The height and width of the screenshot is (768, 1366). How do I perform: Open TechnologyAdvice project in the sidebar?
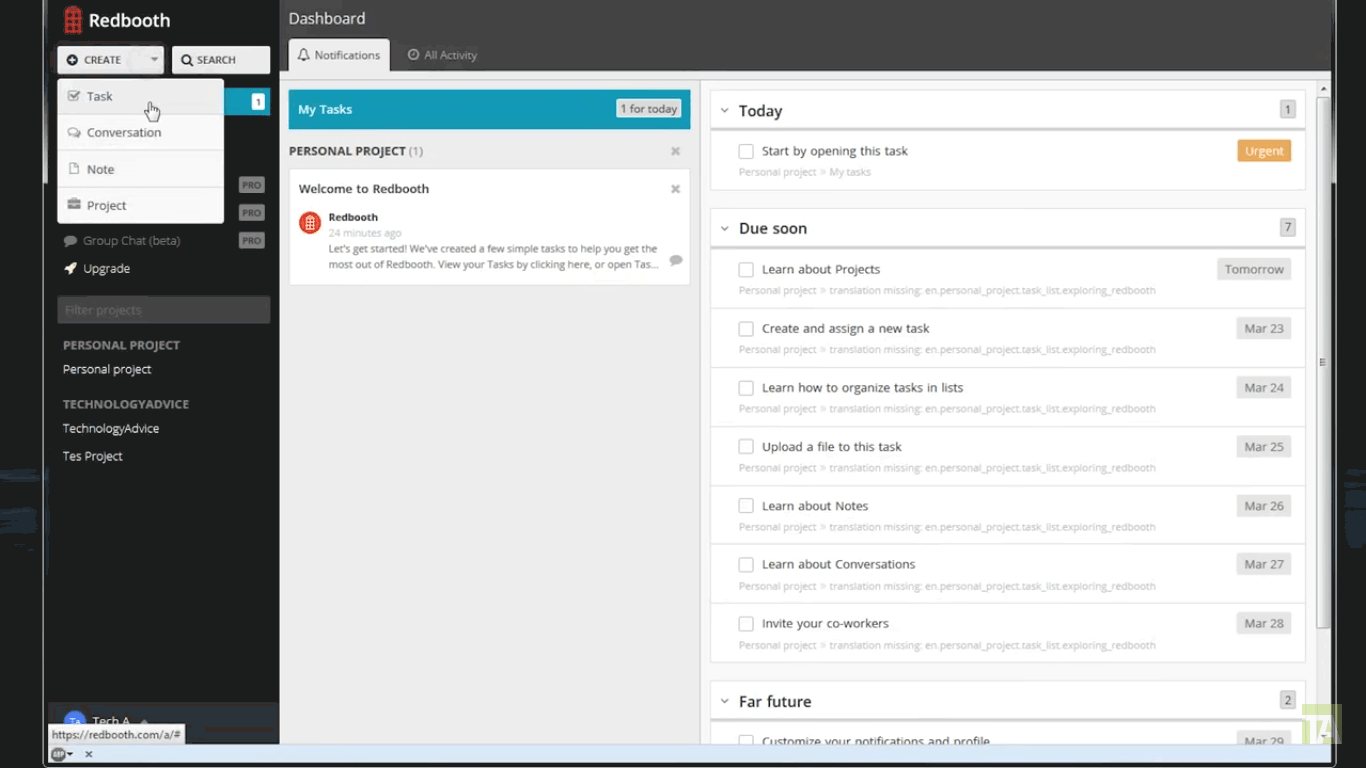(x=111, y=428)
